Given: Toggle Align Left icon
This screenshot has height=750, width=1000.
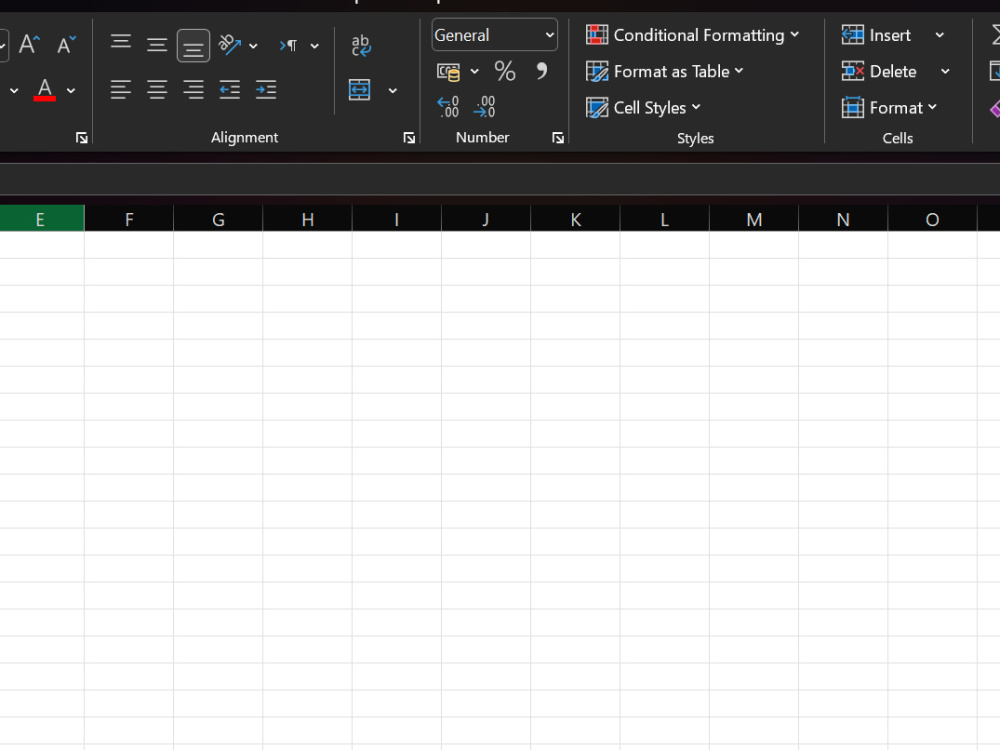Looking at the screenshot, I should tap(121, 89).
